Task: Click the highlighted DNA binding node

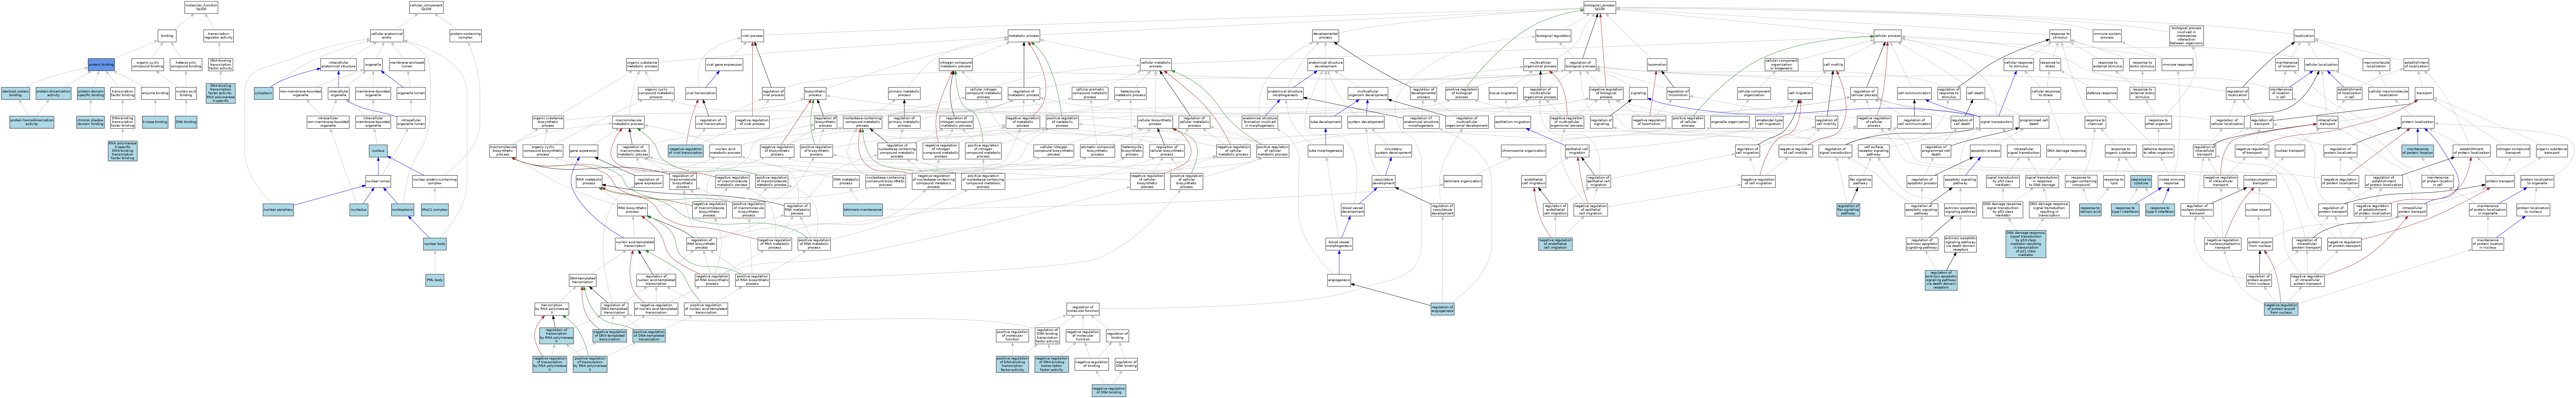Action: (x=186, y=122)
